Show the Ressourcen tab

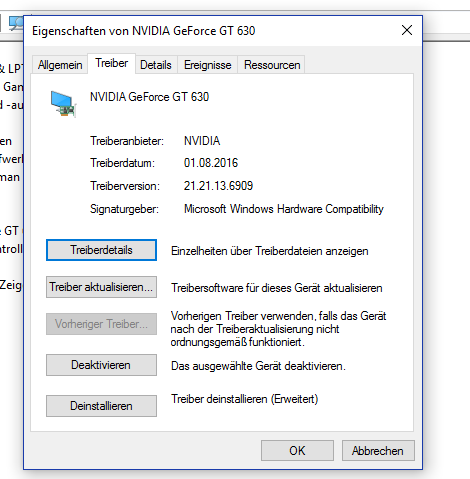click(x=272, y=65)
